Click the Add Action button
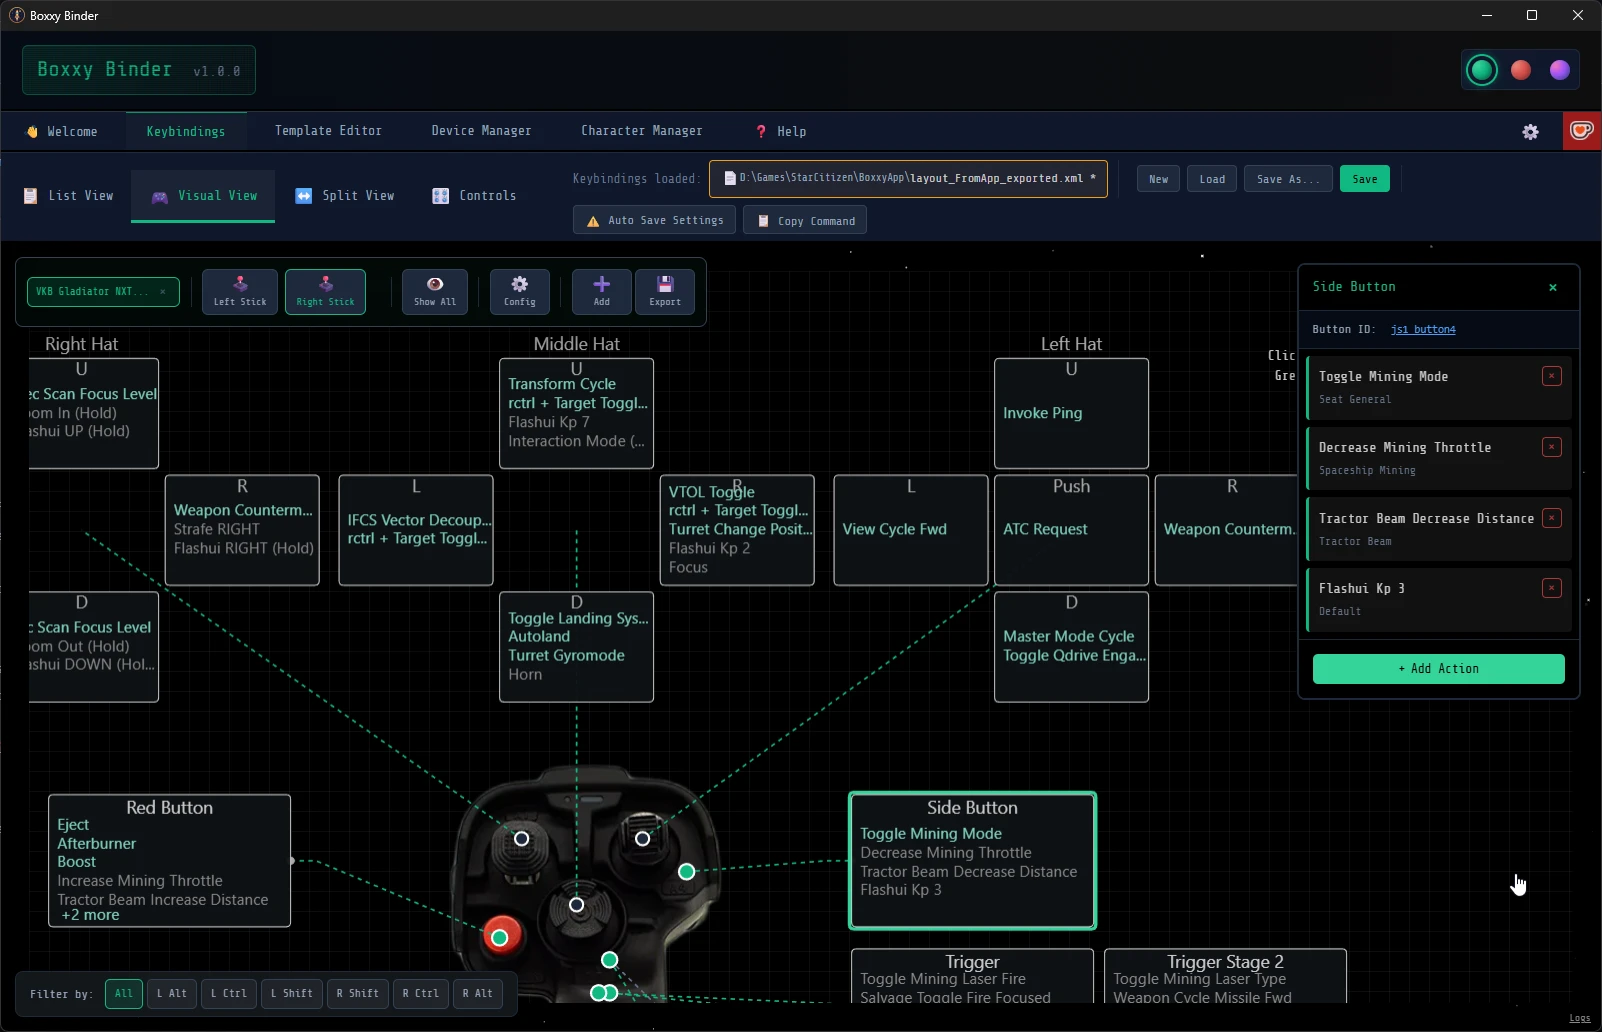Screen dimensions: 1602x1032 coord(1438,669)
